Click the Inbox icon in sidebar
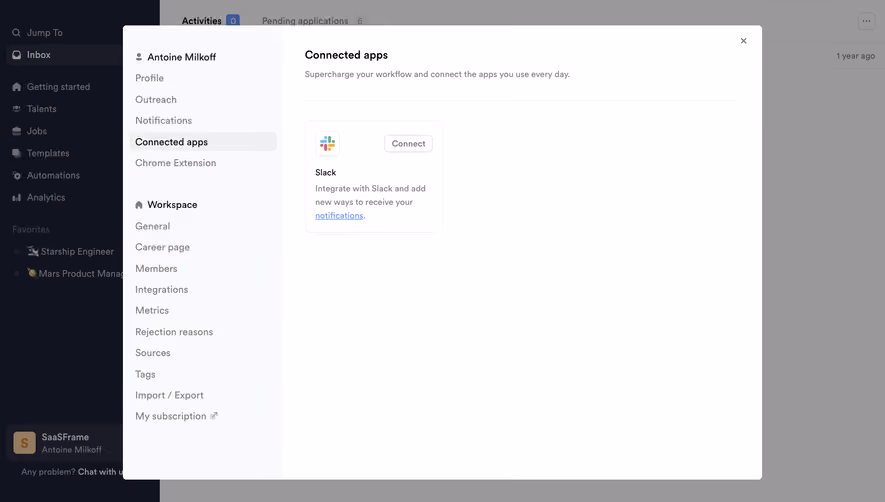Screen dimensions: 885x502 tap(16, 55)
